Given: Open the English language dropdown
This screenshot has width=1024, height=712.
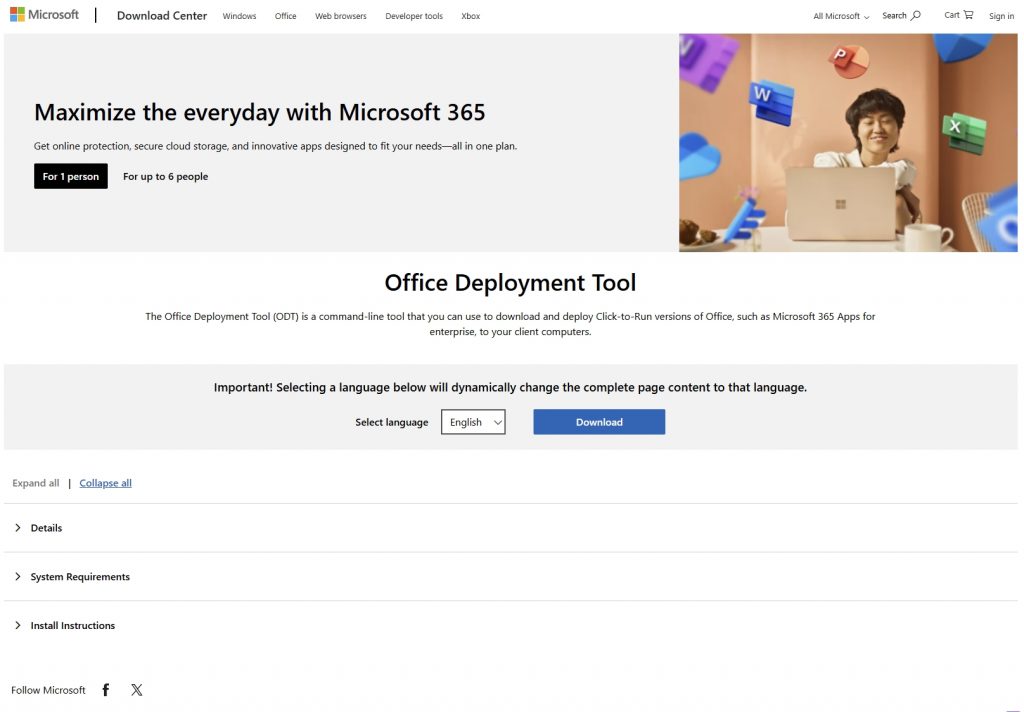Looking at the screenshot, I should tap(473, 422).
